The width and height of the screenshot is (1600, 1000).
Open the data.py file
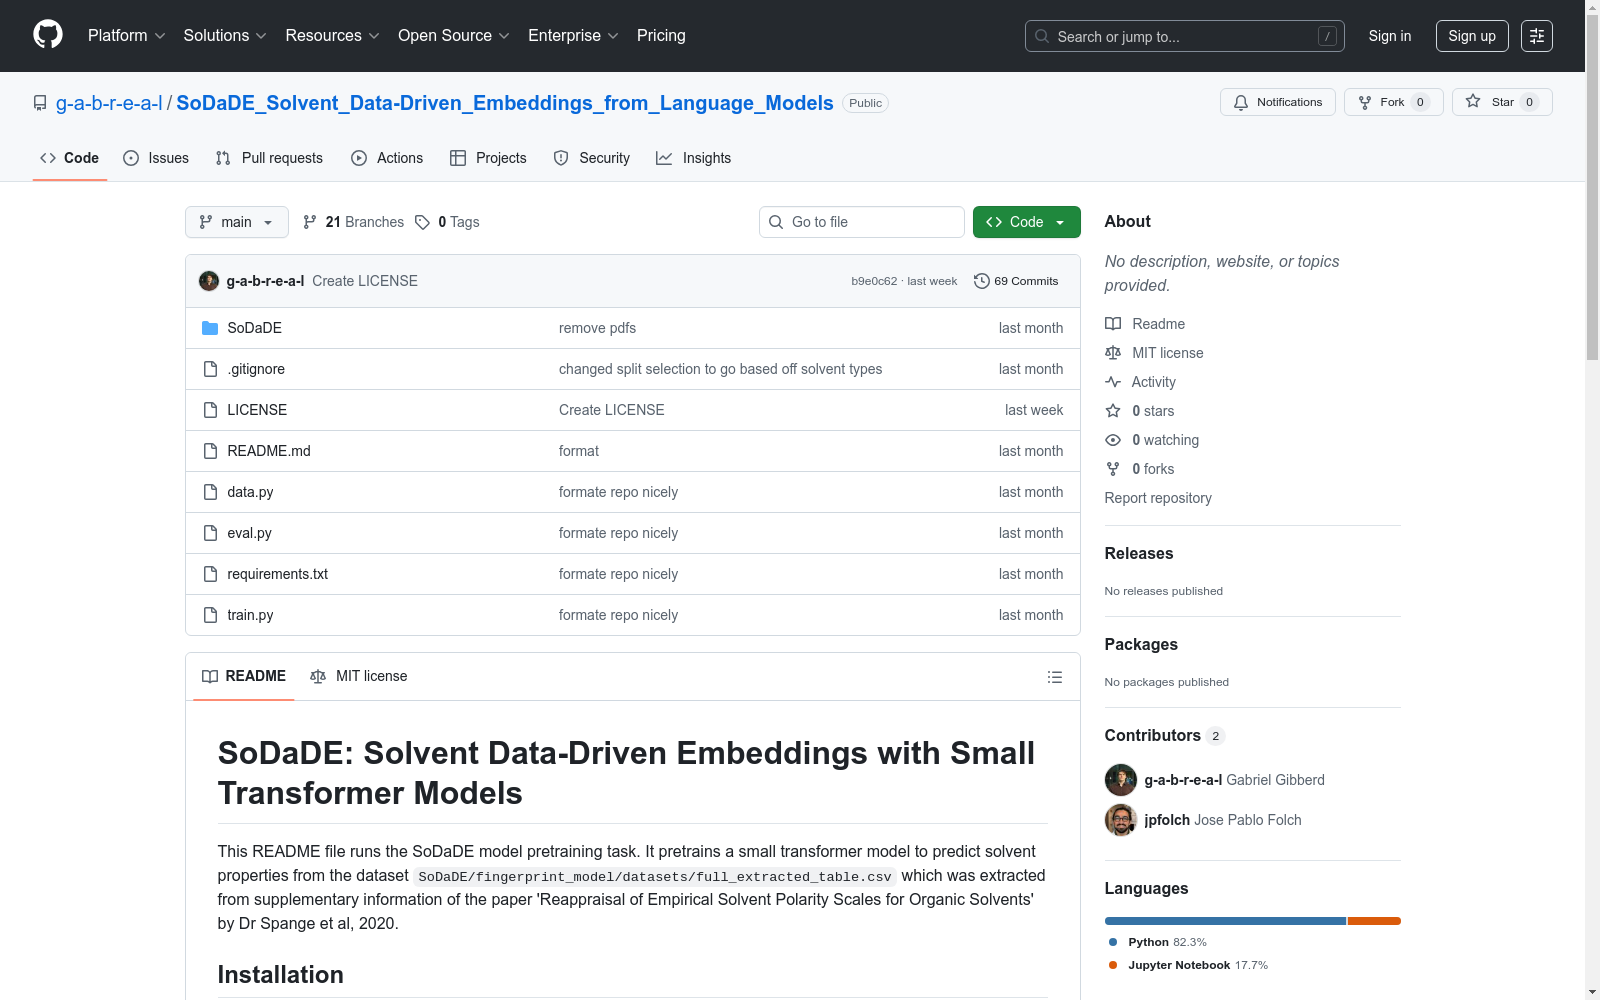[250, 492]
